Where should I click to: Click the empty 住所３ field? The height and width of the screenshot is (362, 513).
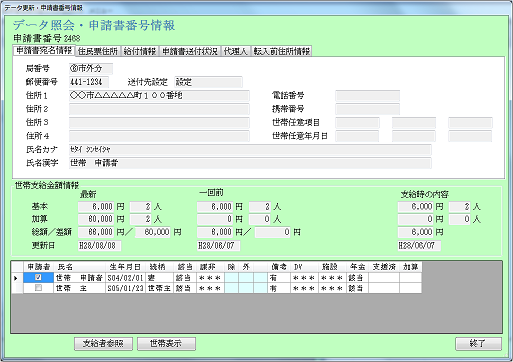(x=159, y=123)
